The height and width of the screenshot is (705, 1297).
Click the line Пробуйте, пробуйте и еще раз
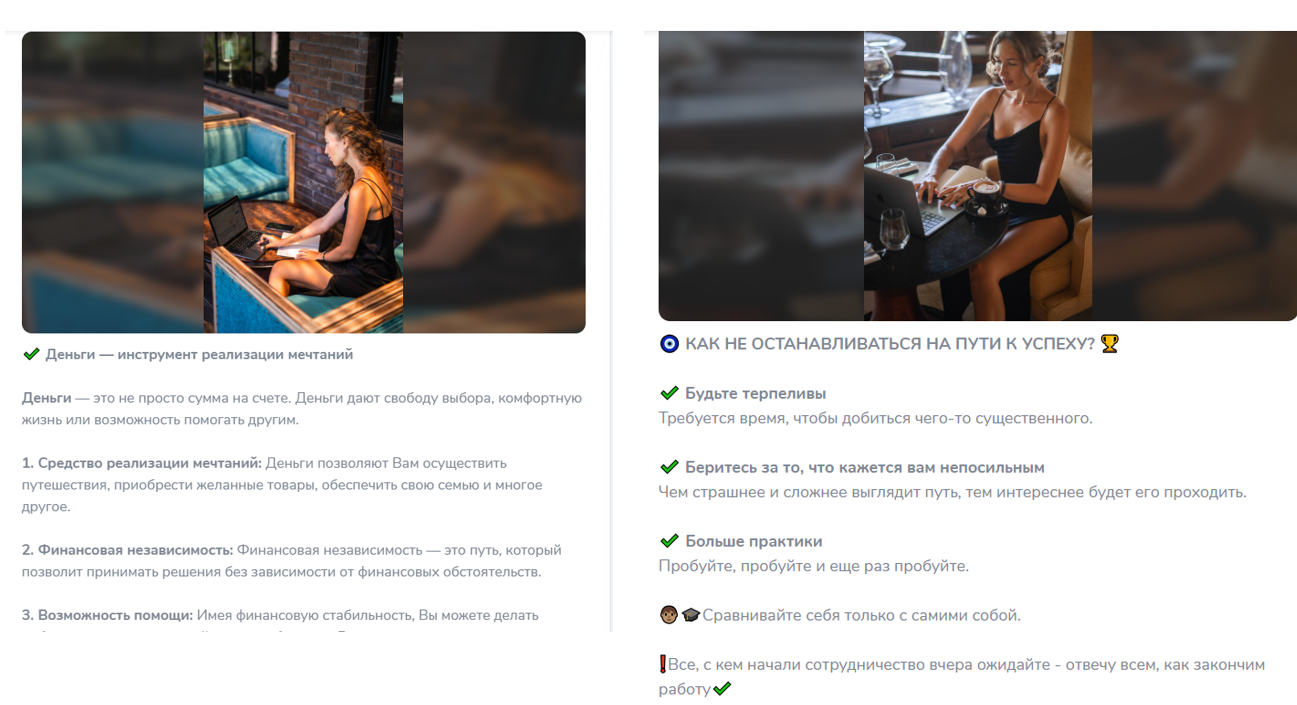(x=813, y=566)
